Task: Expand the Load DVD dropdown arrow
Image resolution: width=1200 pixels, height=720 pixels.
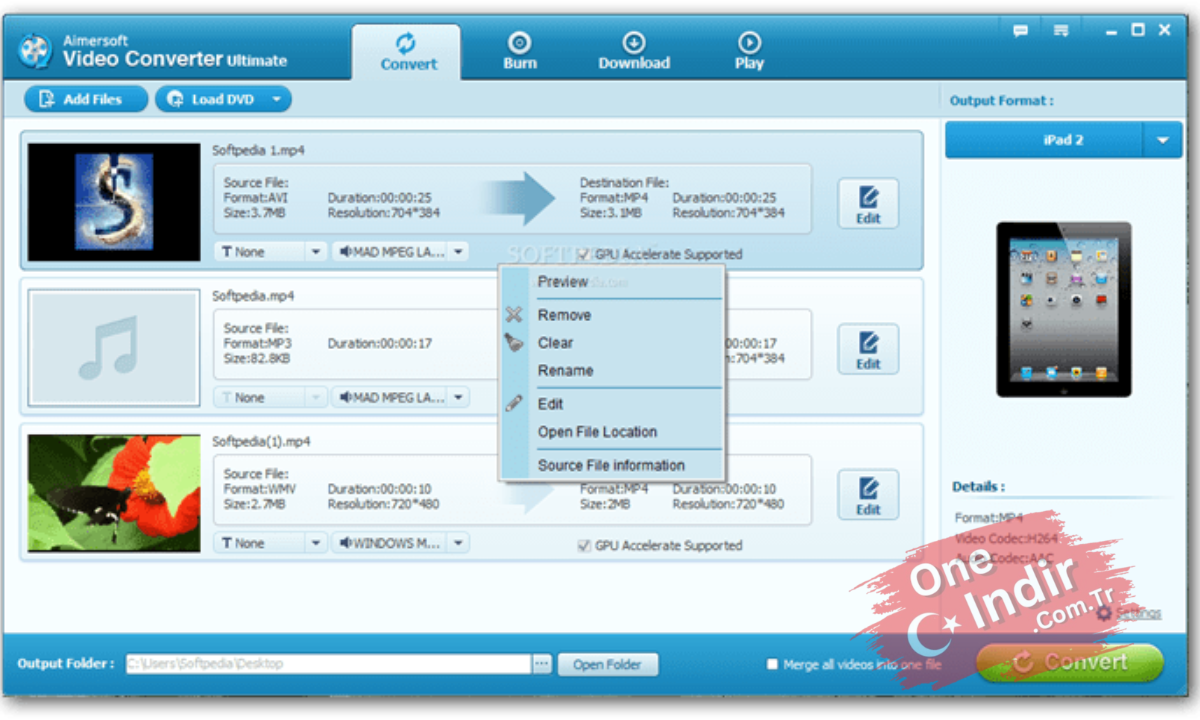Action: (x=278, y=99)
